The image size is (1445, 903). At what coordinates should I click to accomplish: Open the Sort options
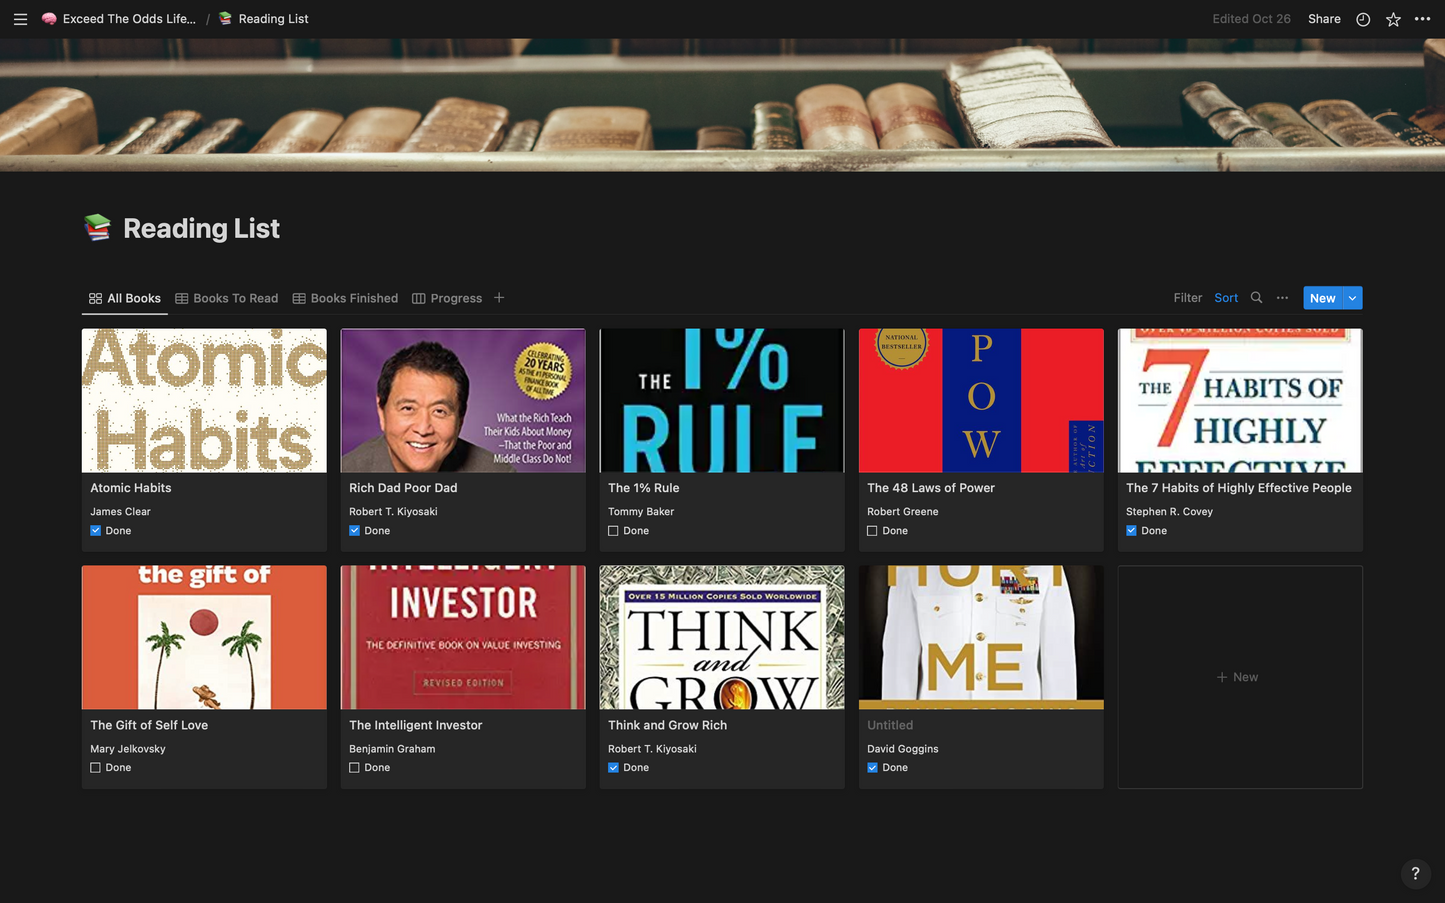[1226, 298]
